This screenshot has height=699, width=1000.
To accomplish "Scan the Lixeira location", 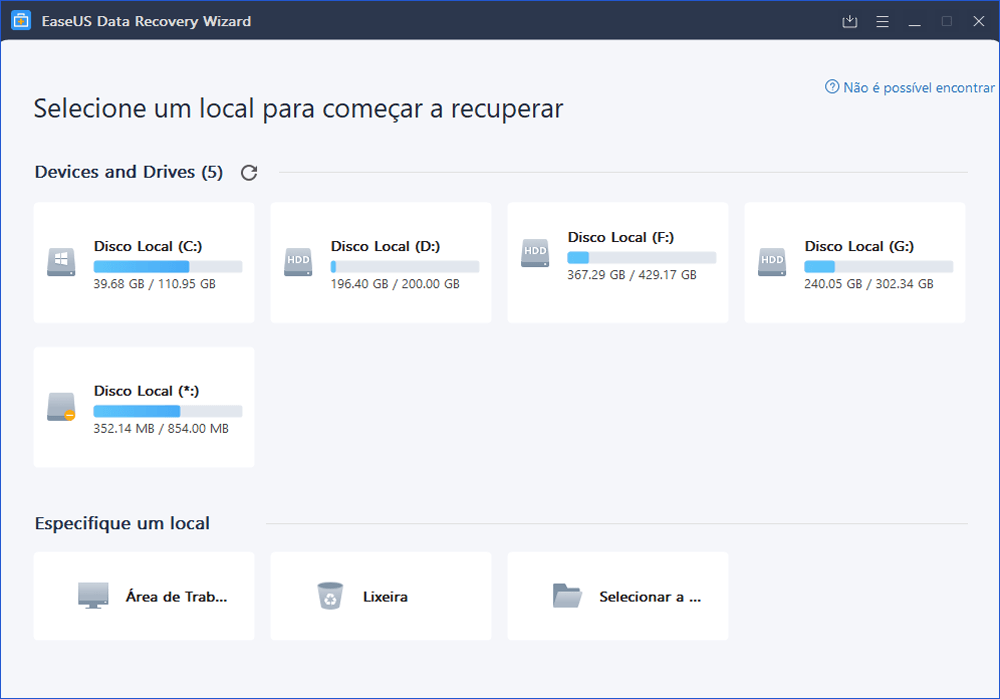I will click(380, 595).
